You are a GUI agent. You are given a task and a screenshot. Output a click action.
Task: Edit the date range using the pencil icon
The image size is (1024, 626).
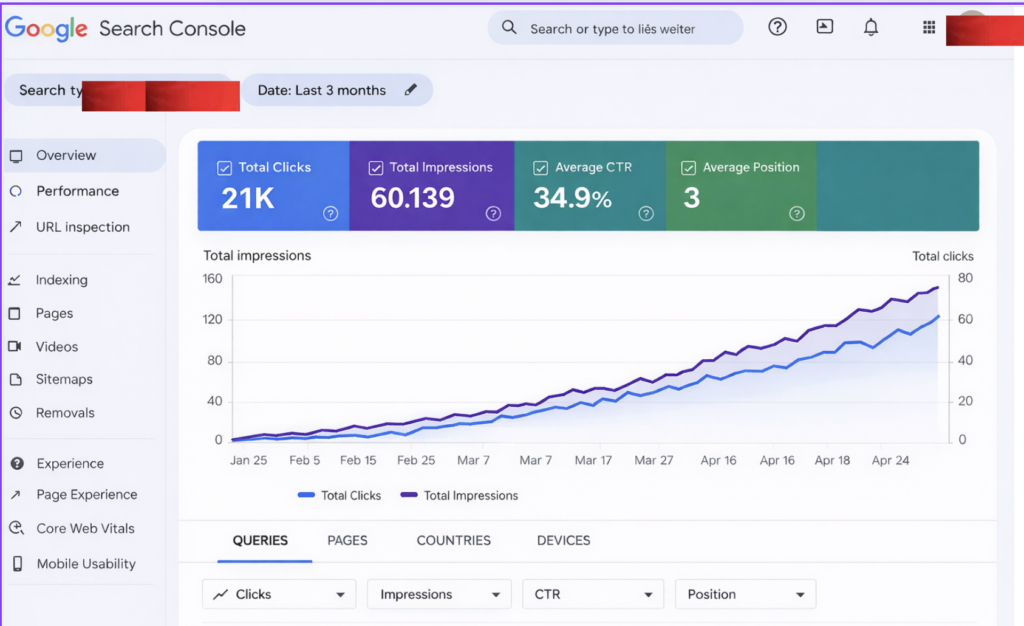[x=411, y=90]
